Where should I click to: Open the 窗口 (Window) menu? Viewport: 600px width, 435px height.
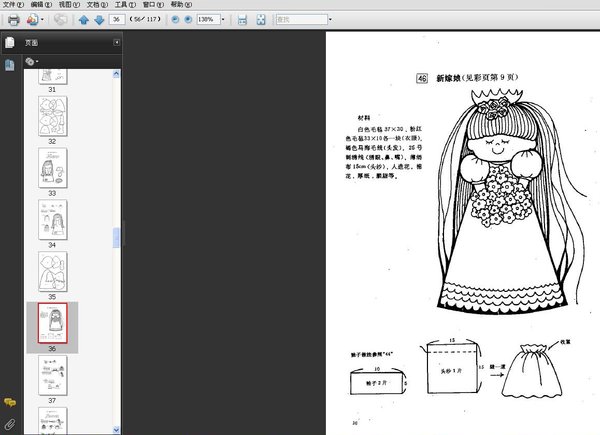pos(153,5)
